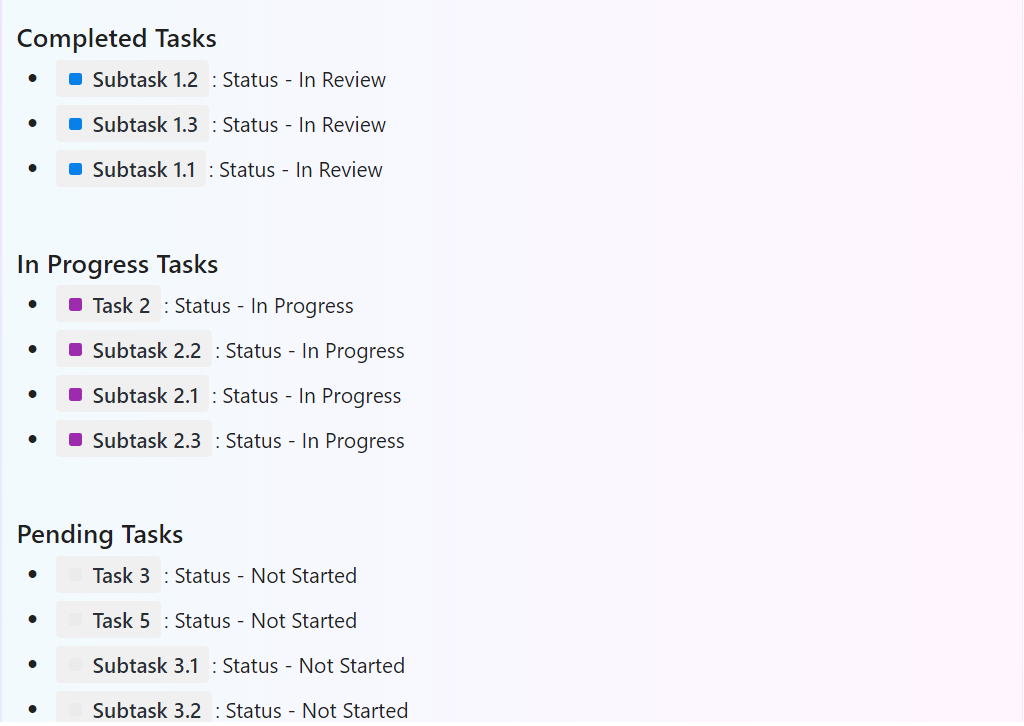Open the Subtask 3.2 task link
Screen dimensions: 1024x726
[134, 708]
